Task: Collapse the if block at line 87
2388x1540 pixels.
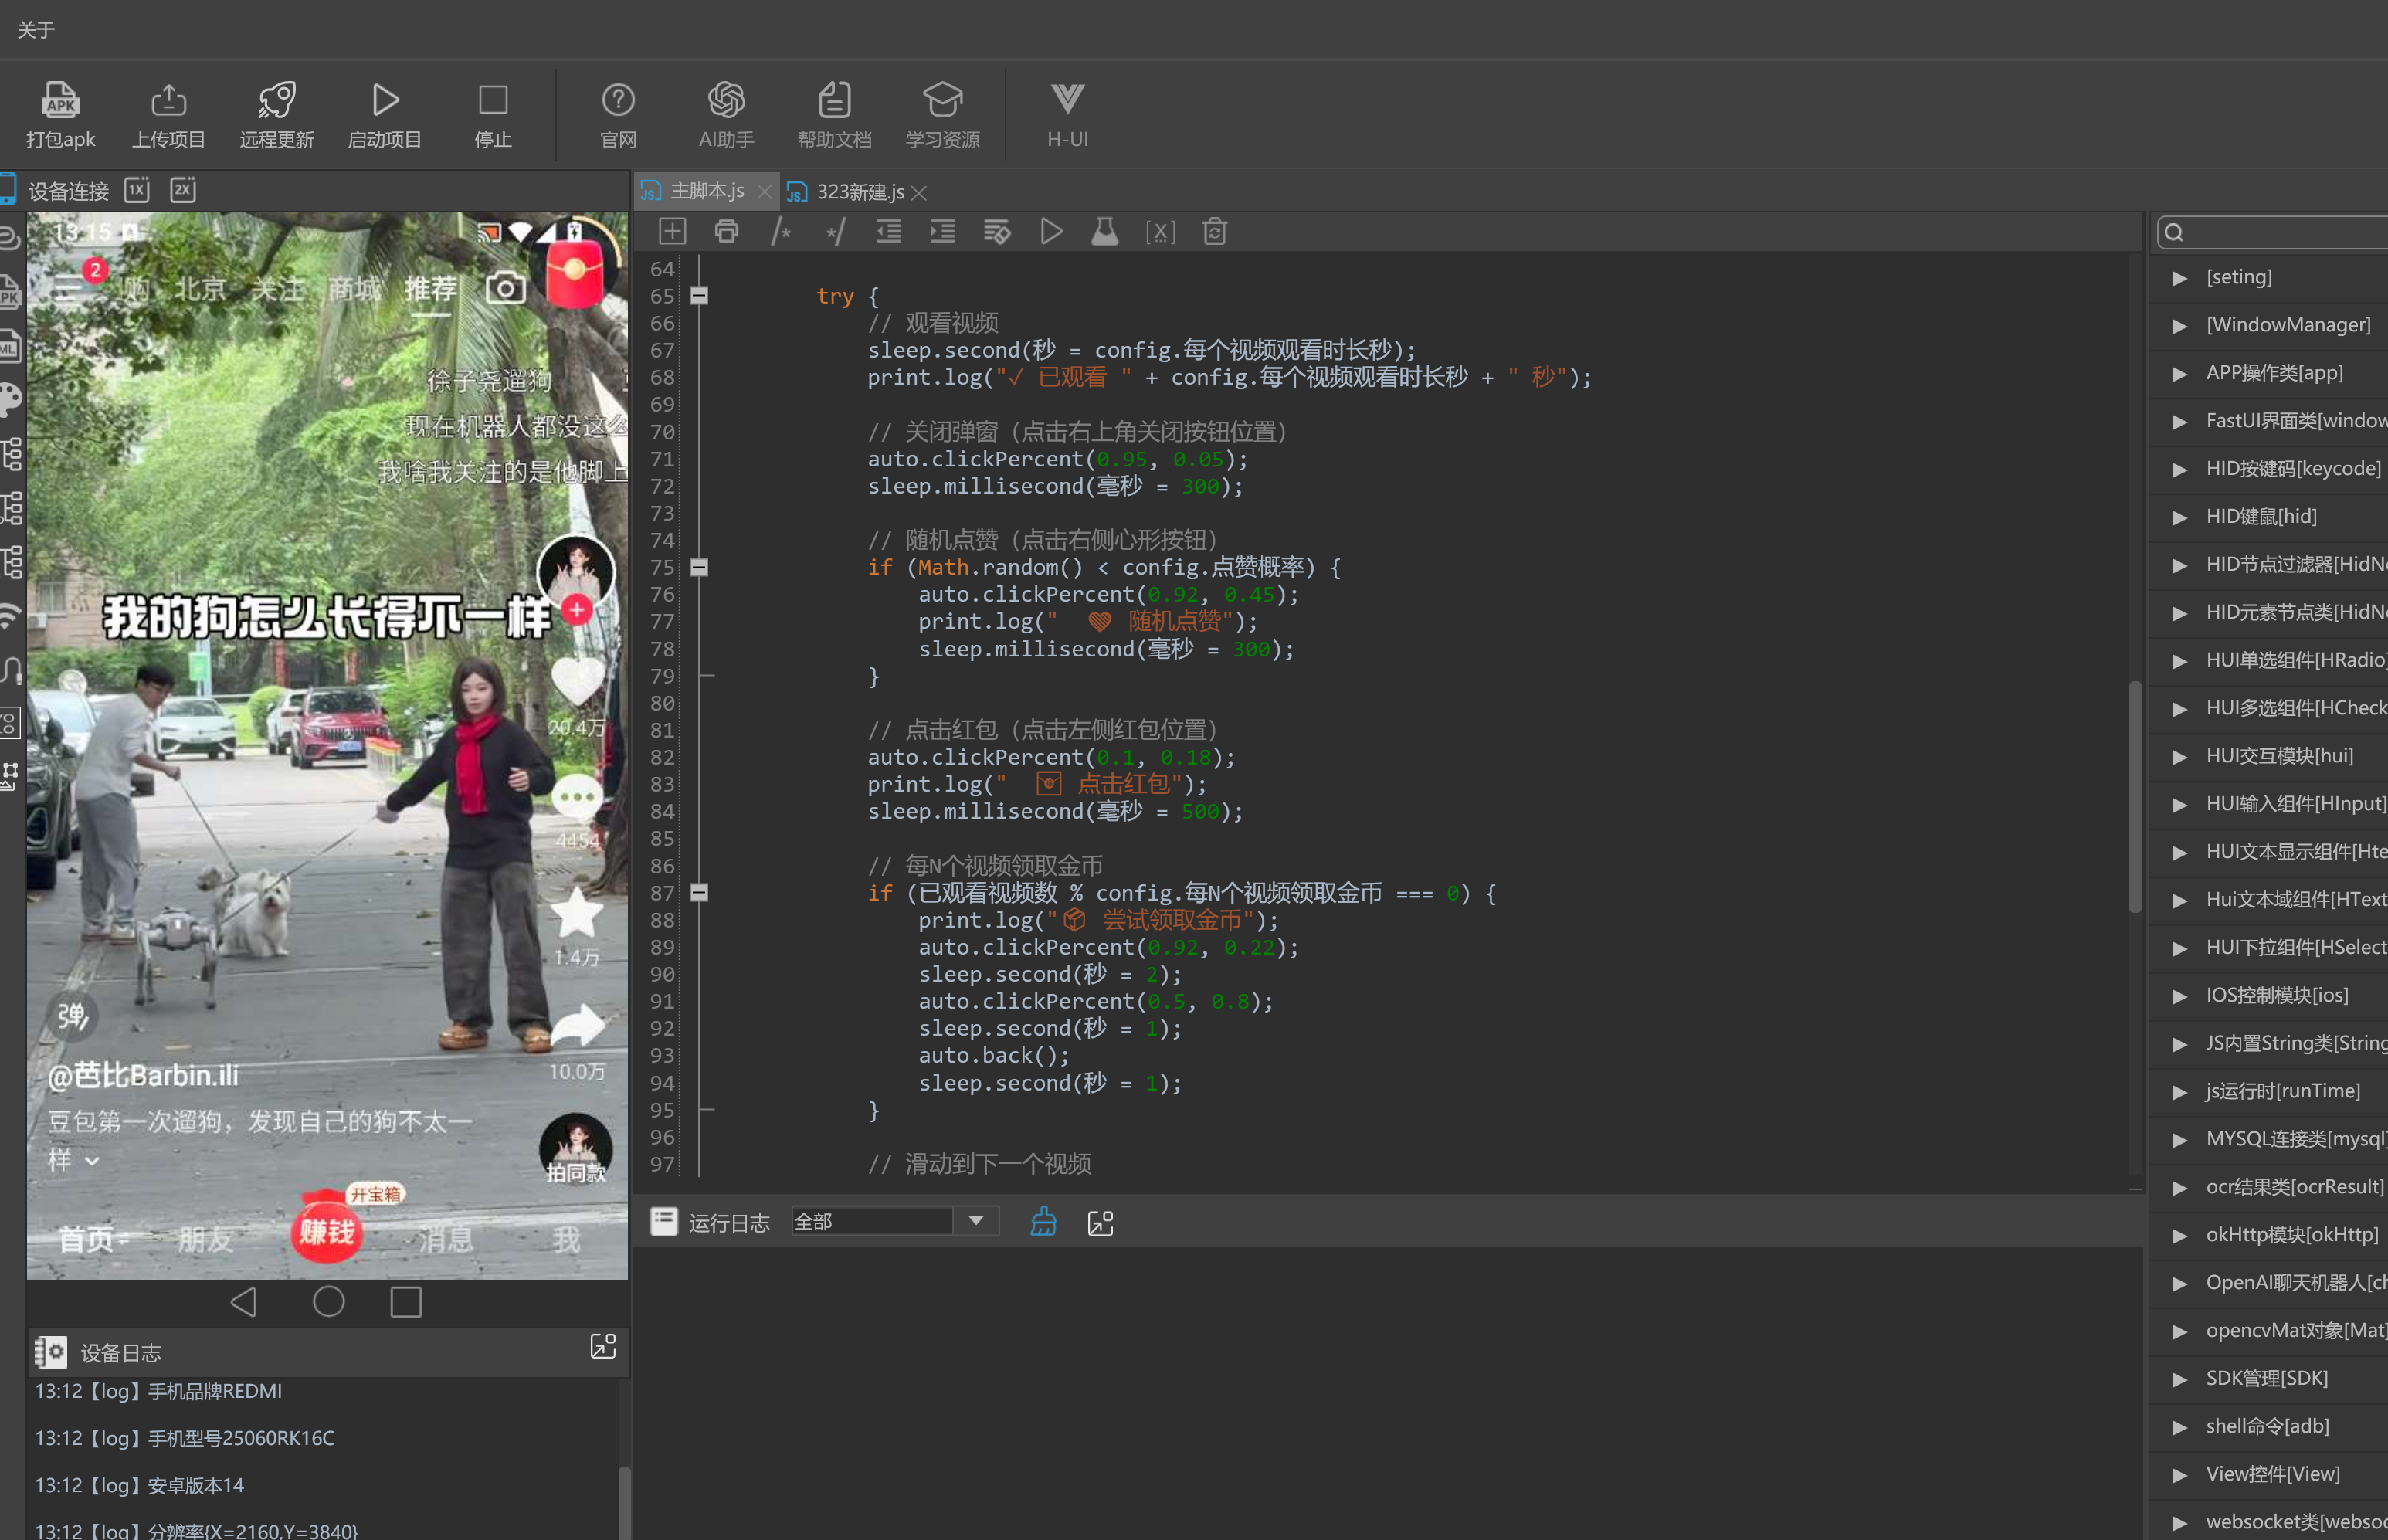Action: pos(699,893)
